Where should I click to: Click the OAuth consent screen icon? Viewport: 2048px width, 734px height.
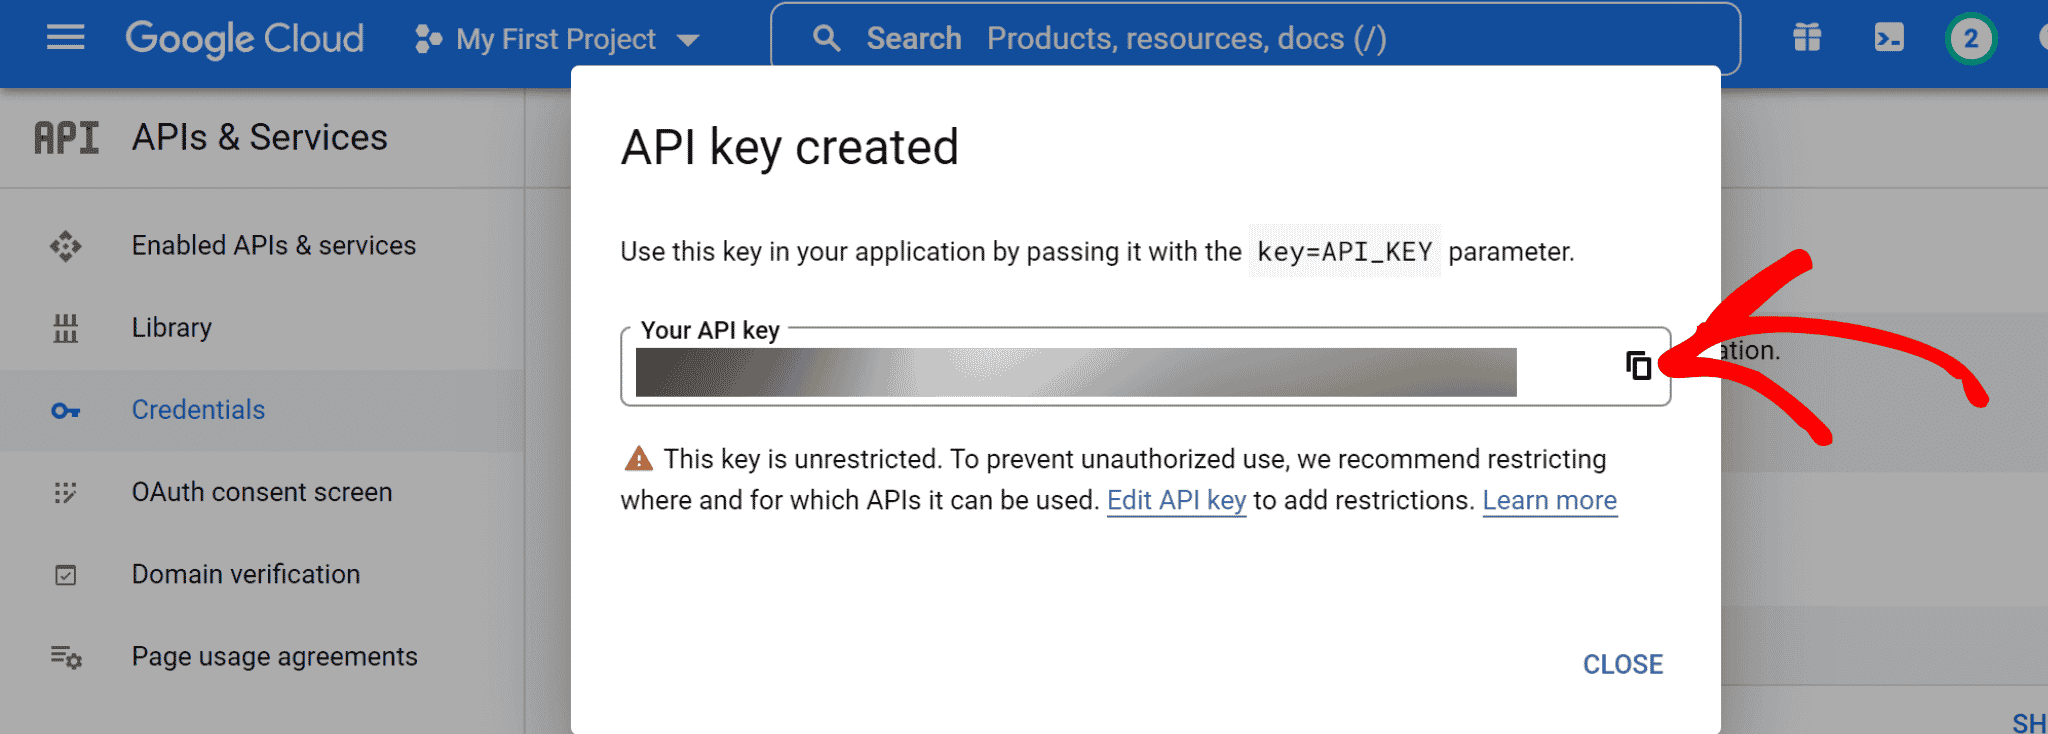[65, 493]
